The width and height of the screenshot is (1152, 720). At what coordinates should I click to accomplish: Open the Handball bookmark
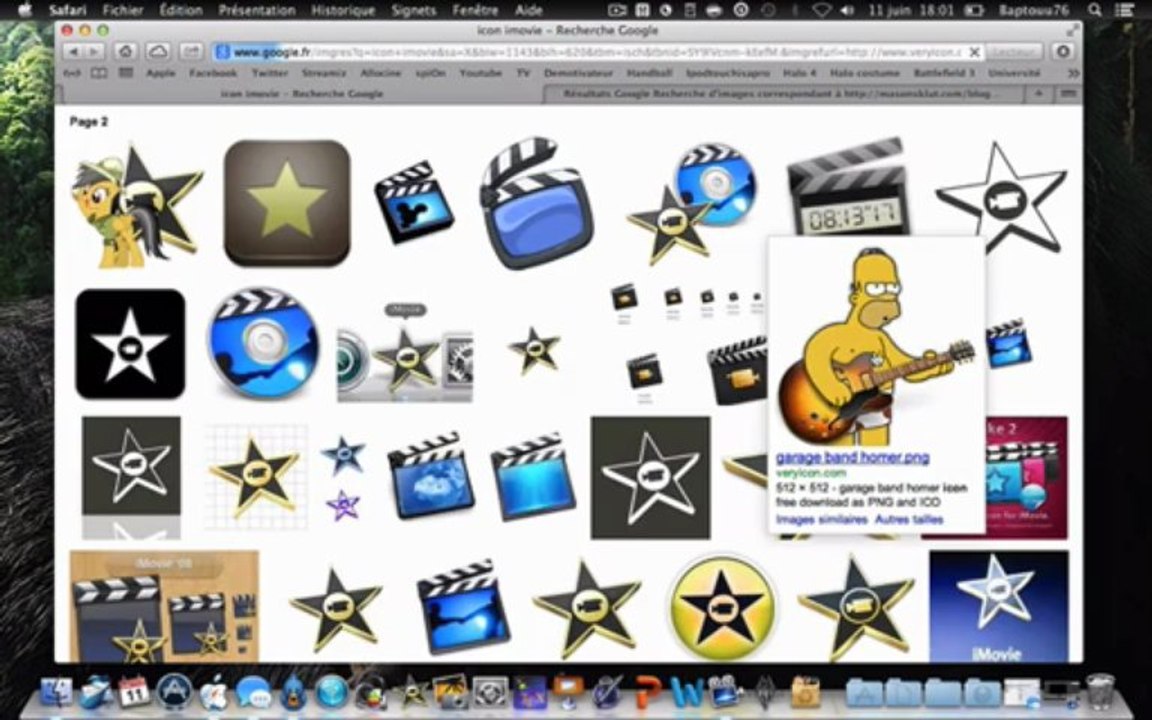[x=649, y=73]
